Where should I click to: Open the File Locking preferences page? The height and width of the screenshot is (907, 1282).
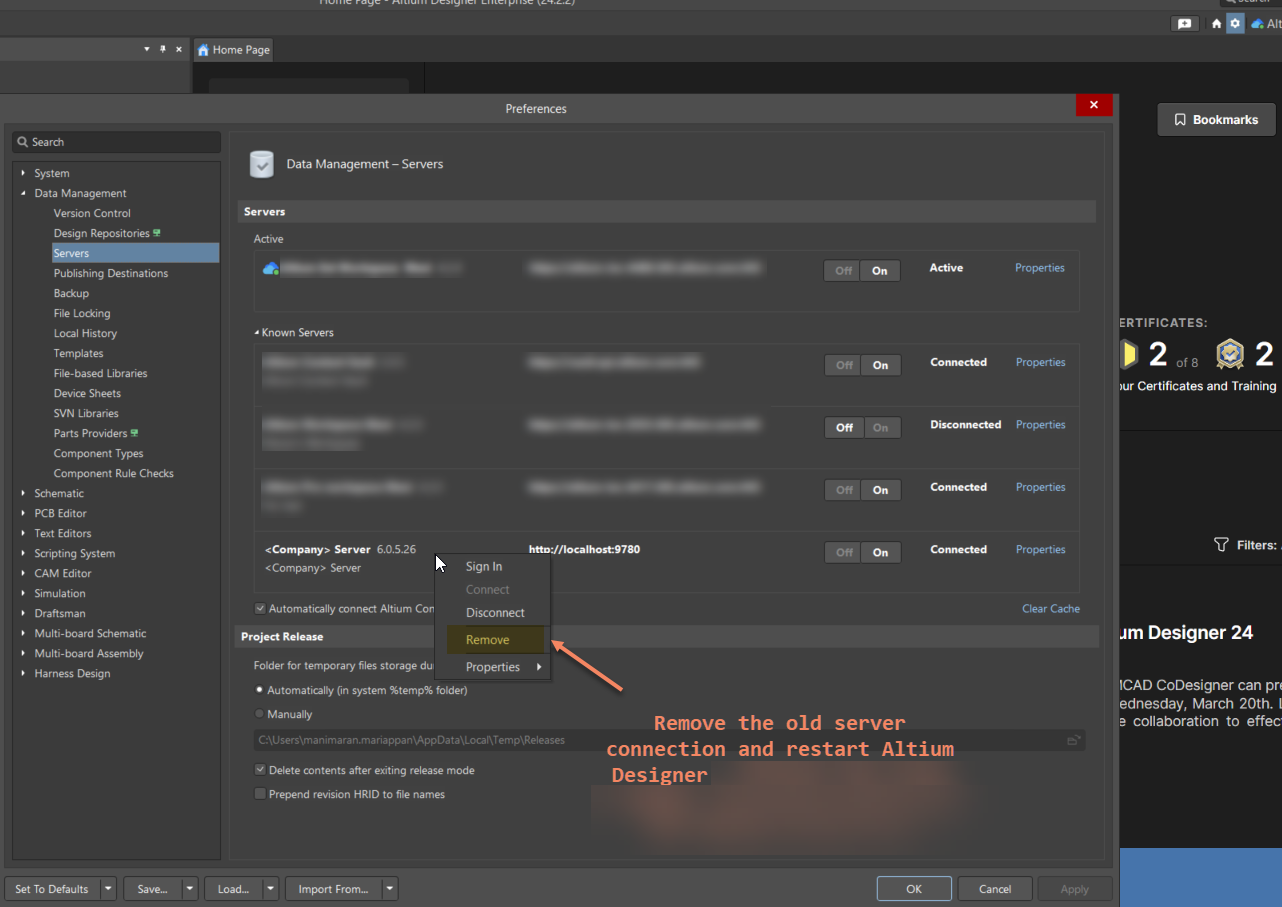(x=82, y=313)
